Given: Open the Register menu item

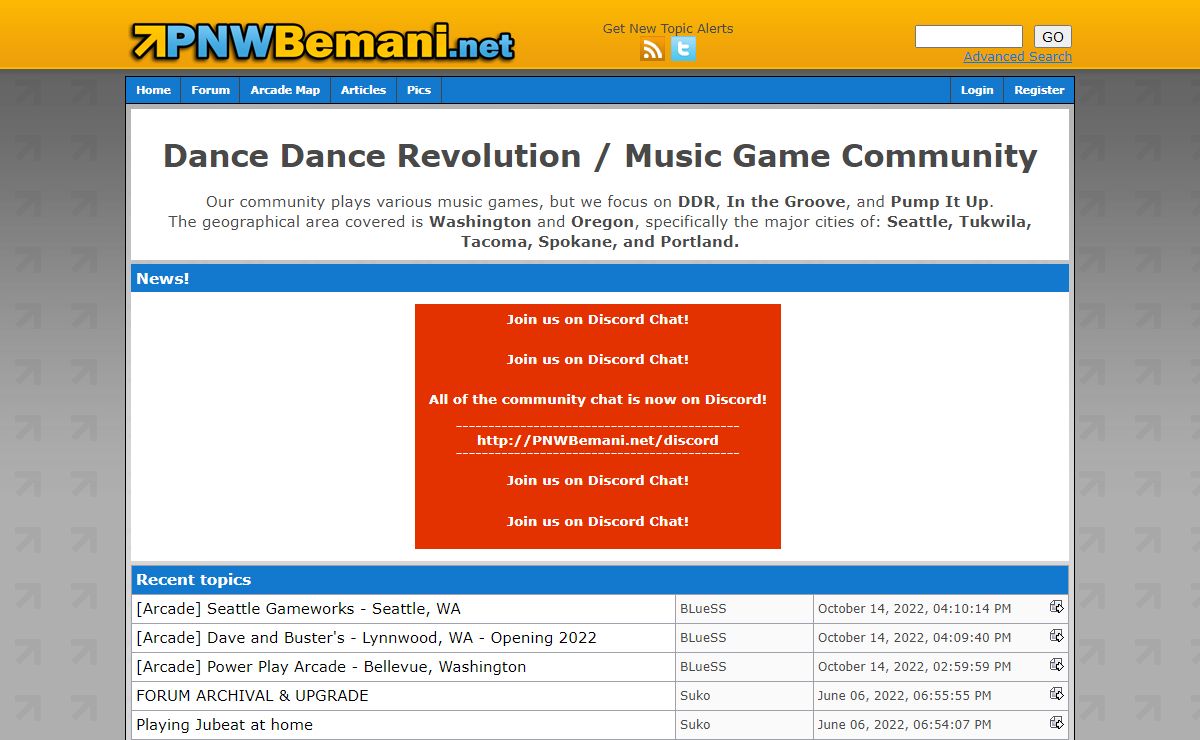Looking at the screenshot, I should pyautogui.click(x=1039, y=90).
